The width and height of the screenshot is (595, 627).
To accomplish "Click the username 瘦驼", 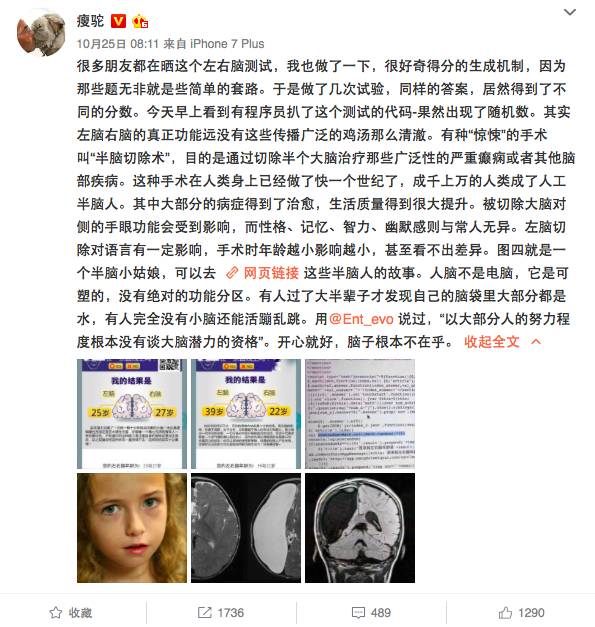I will pyautogui.click(x=90, y=21).
